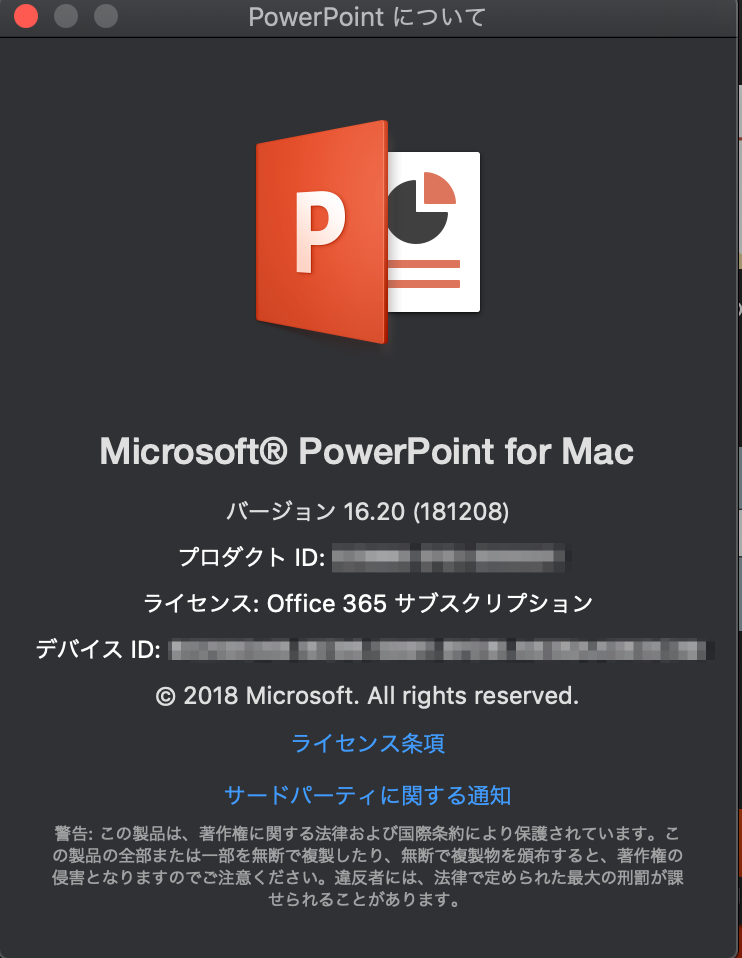Click the プロダクト ID label
The image size is (742, 958).
pos(252,557)
